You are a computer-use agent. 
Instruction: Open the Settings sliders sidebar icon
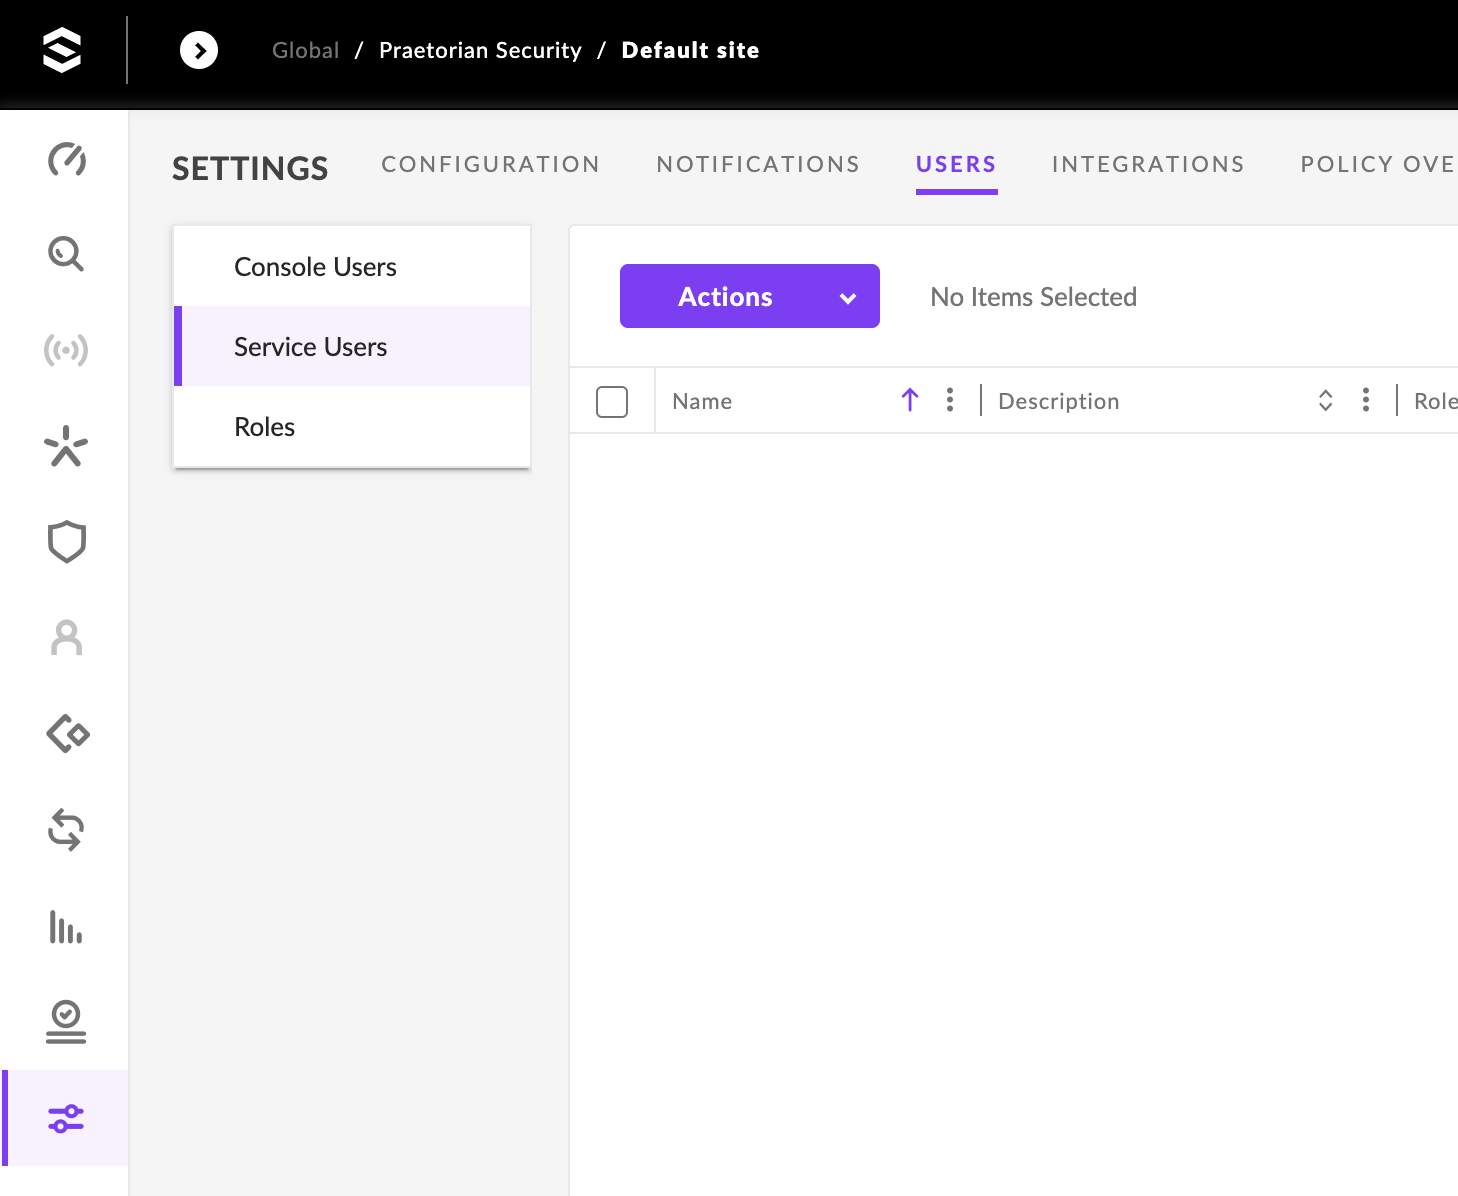[x=66, y=1118]
